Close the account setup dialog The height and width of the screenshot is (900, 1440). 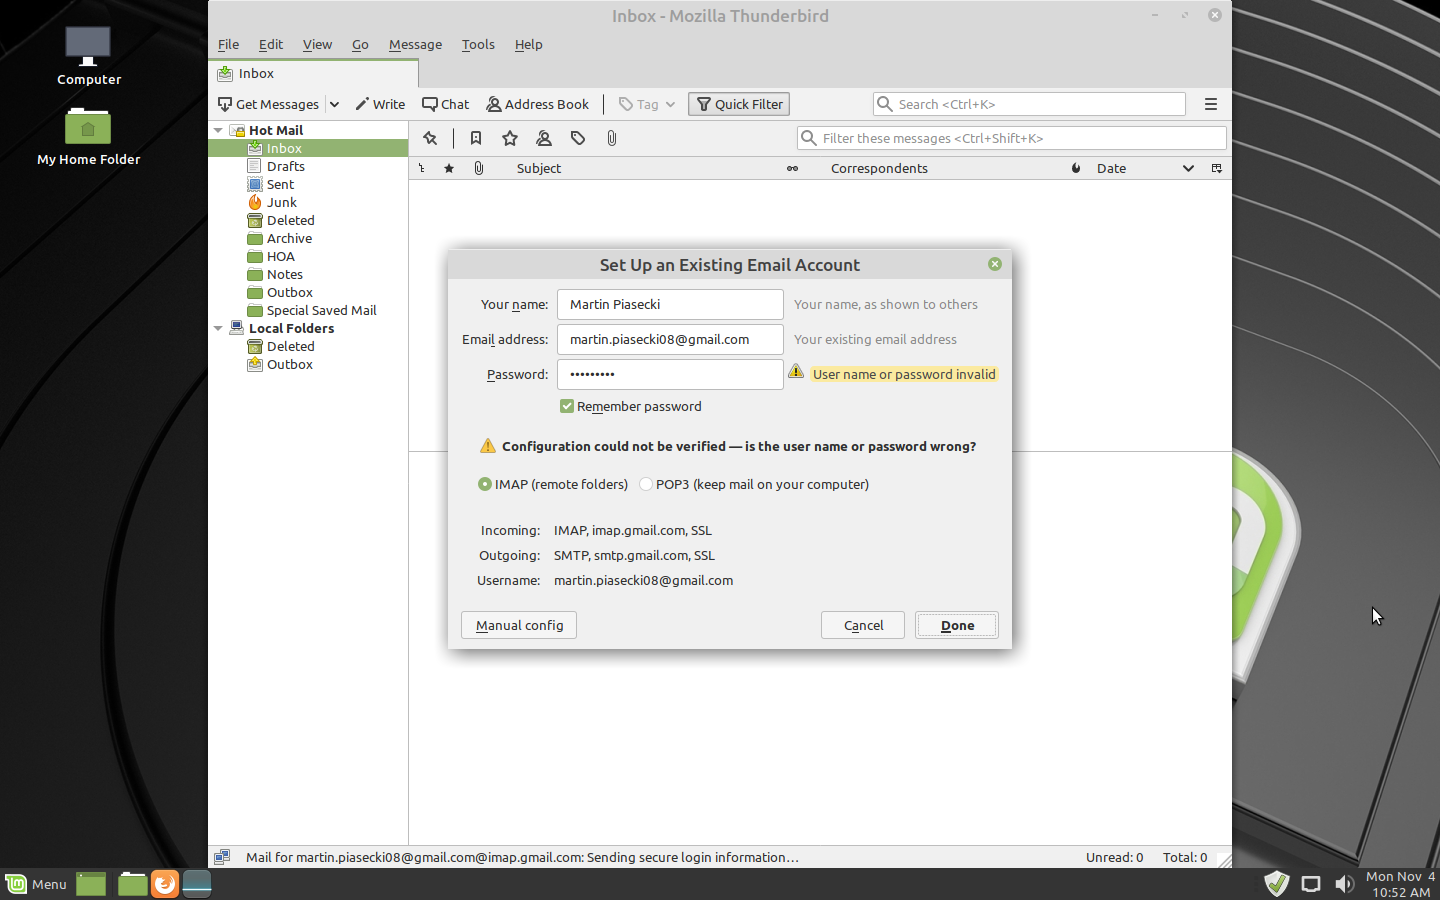pyautogui.click(x=995, y=264)
